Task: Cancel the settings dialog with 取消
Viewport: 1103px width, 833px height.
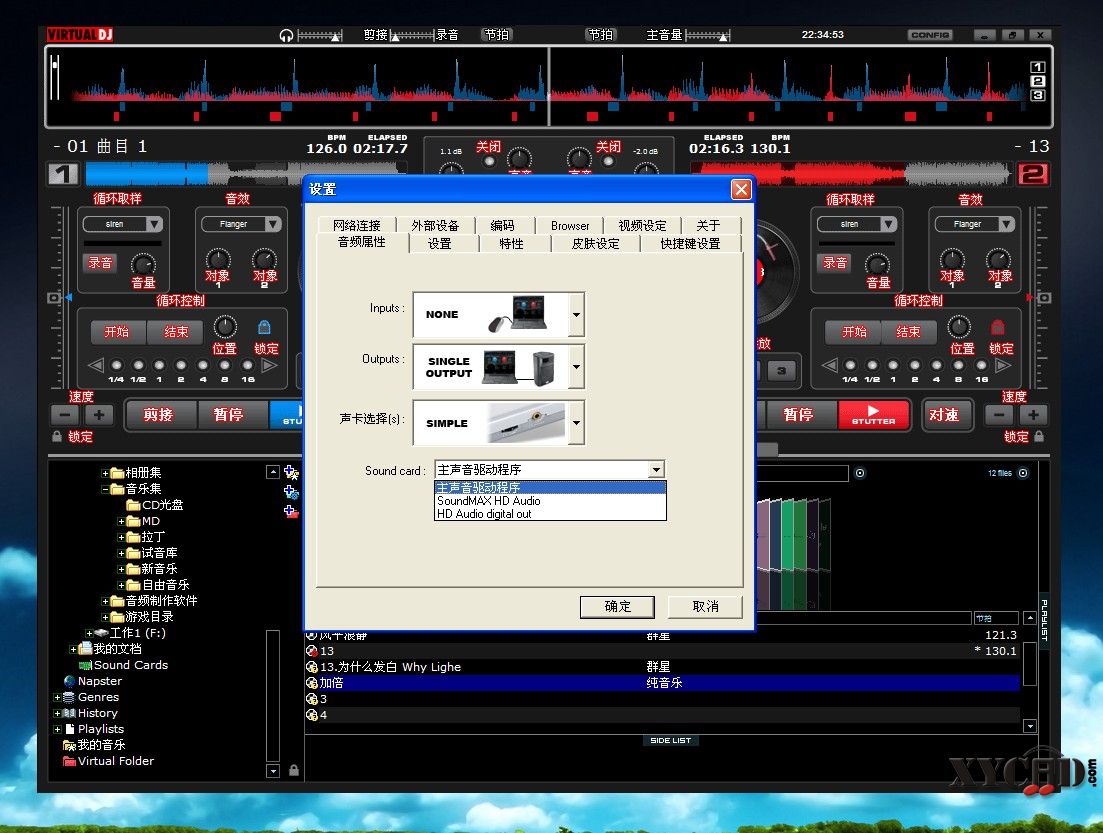Action: click(x=705, y=606)
